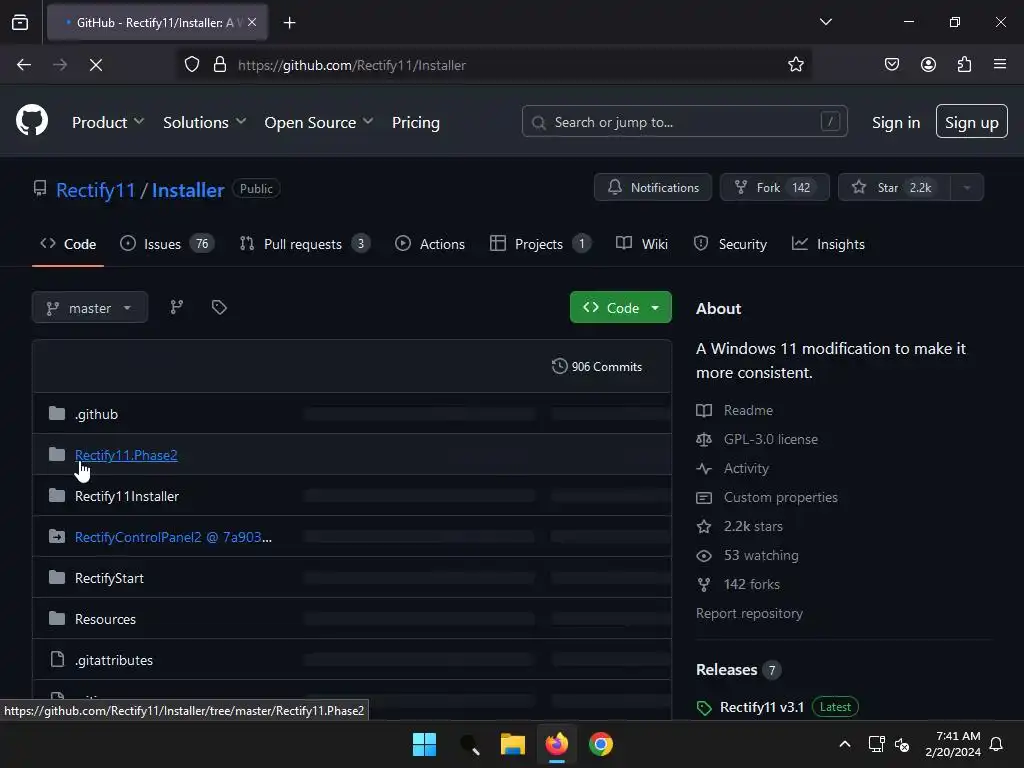Focus the Search or jump to field
This screenshot has width=1024, height=768.
tap(684, 121)
